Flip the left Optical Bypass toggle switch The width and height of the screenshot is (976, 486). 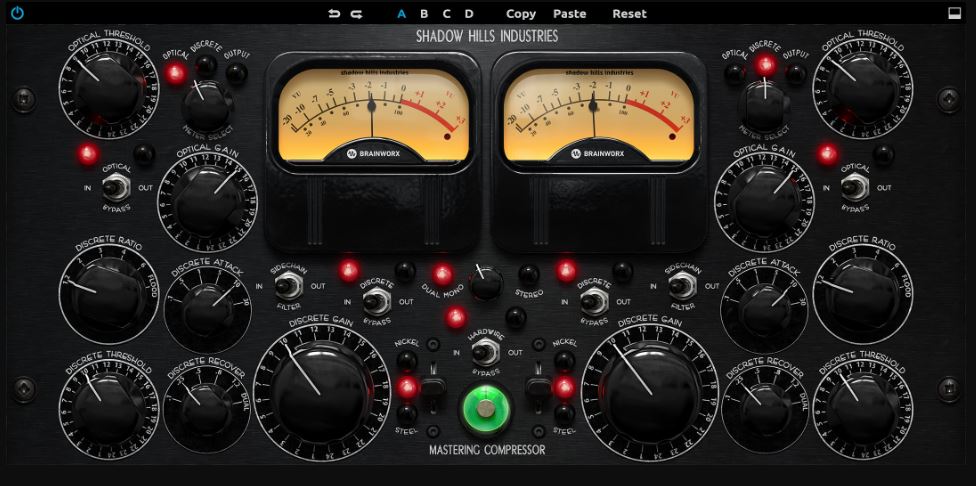coord(116,187)
